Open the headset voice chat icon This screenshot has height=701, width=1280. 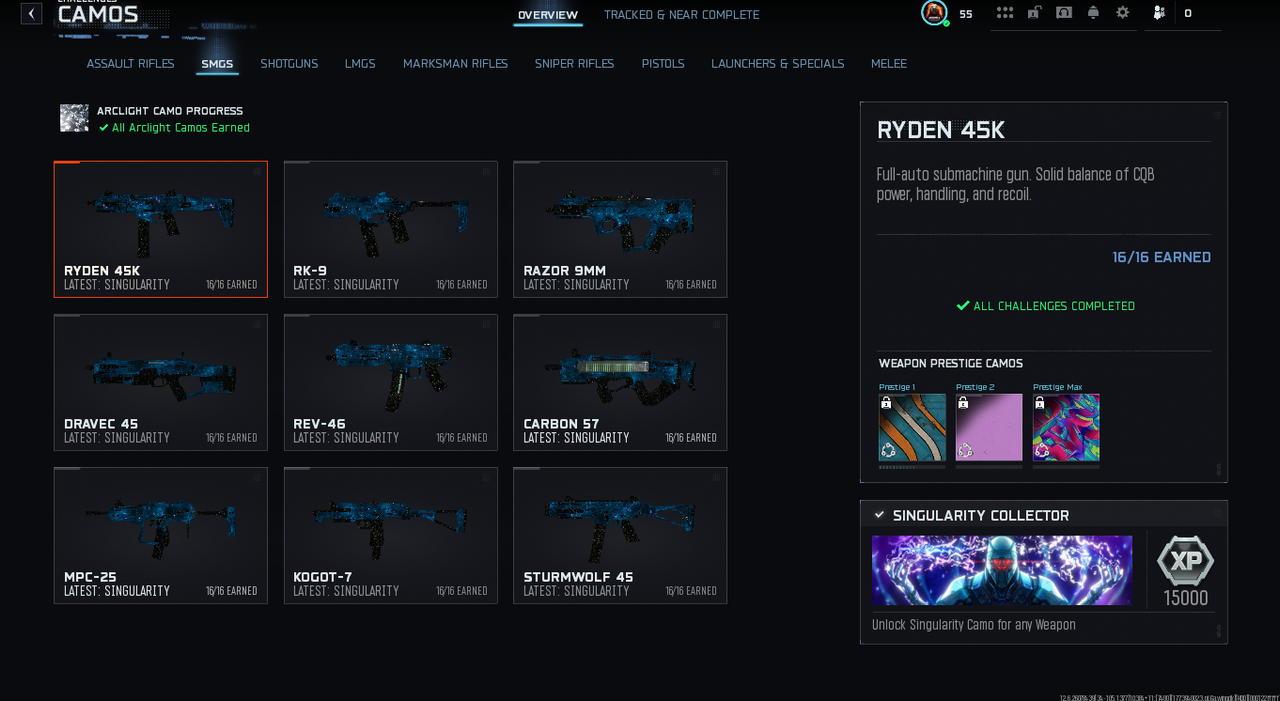1064,13
